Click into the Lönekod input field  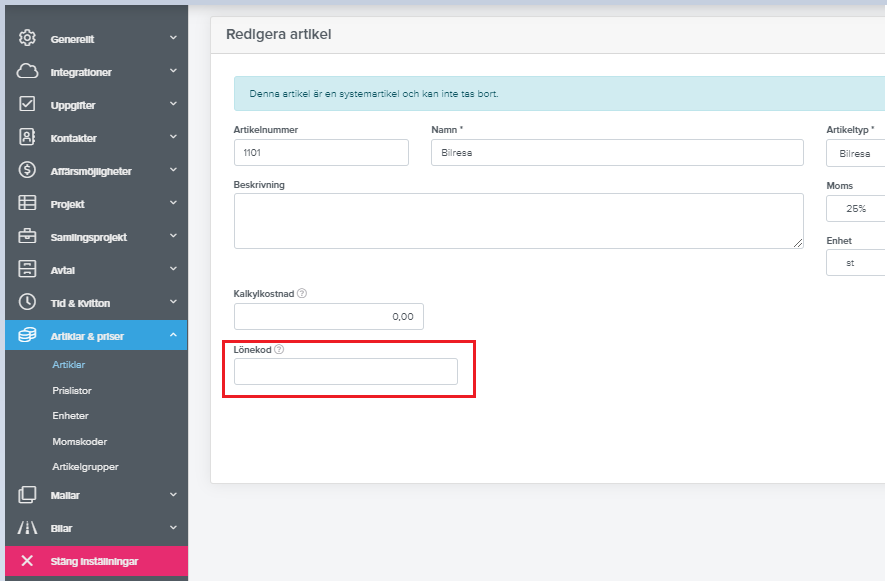(x=345, y=372)
